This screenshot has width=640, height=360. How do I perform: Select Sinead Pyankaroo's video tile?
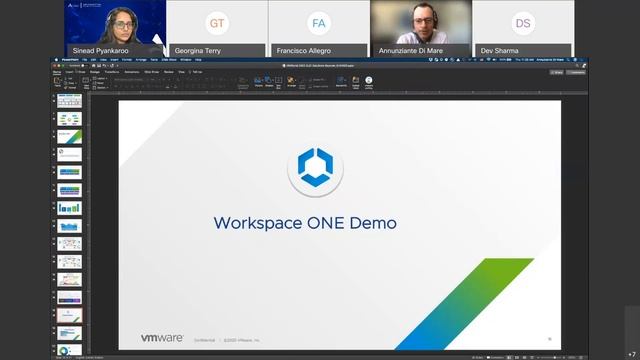click(x=115, y=28)
